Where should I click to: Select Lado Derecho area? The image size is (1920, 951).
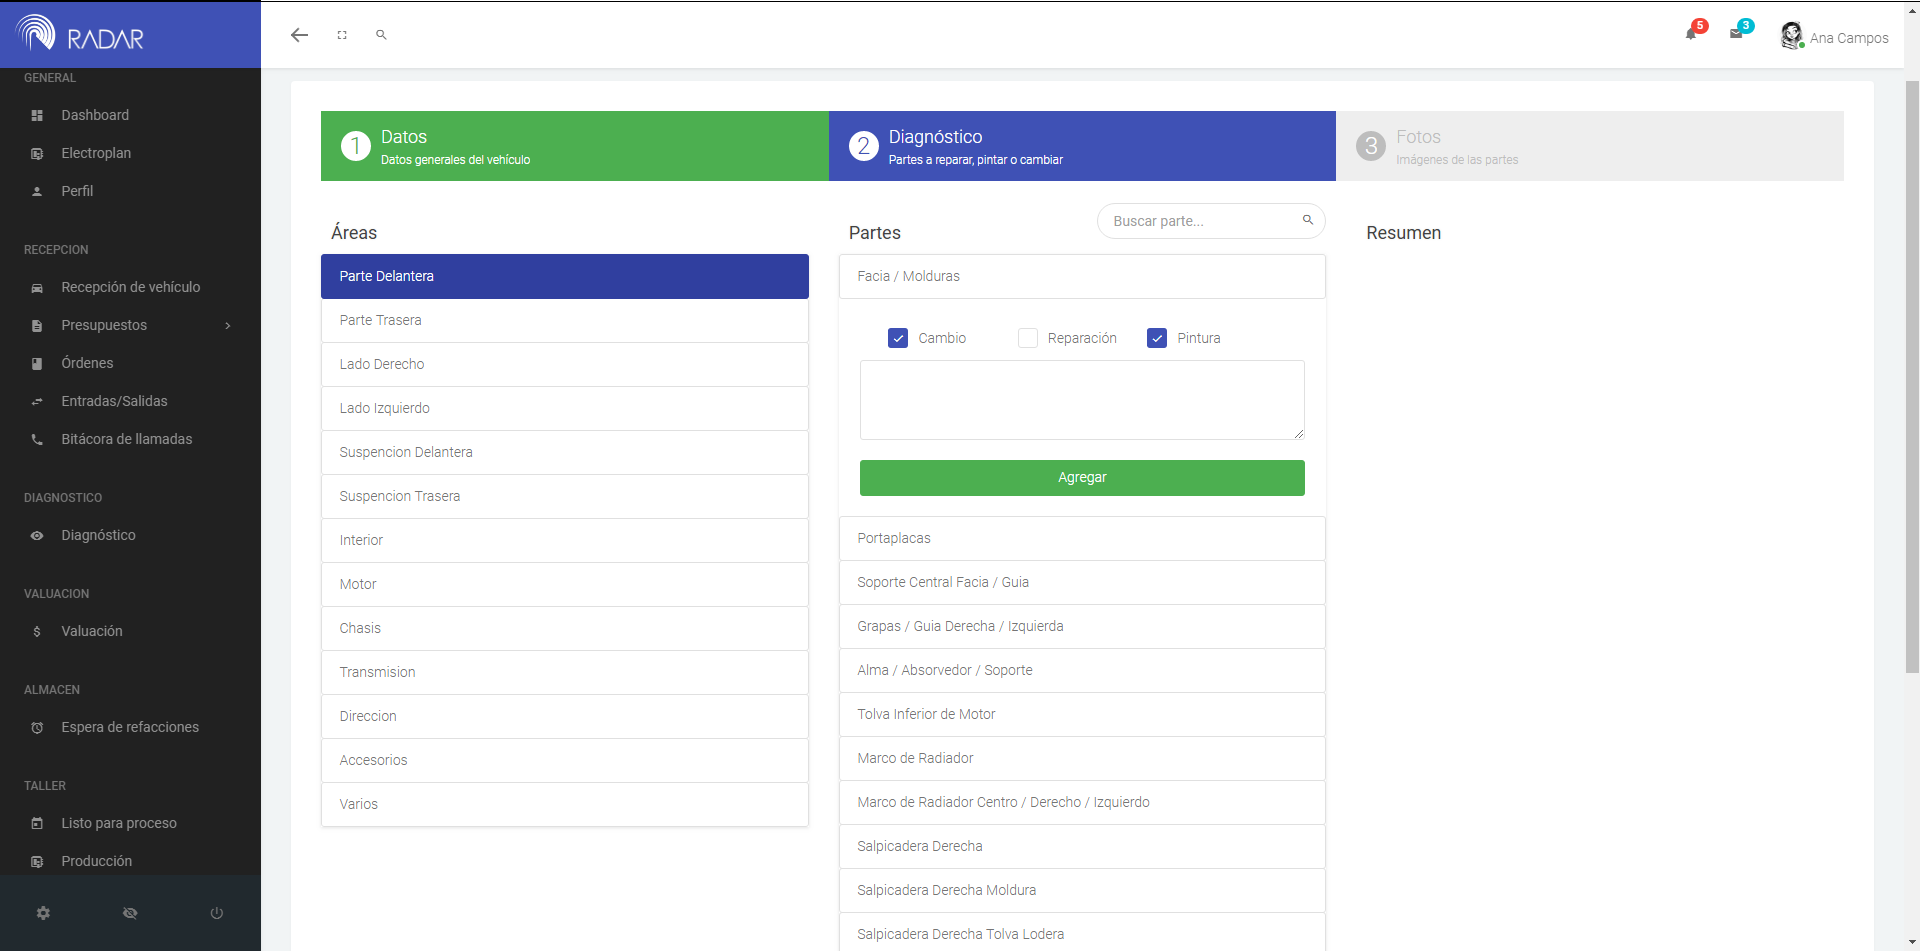564,364
